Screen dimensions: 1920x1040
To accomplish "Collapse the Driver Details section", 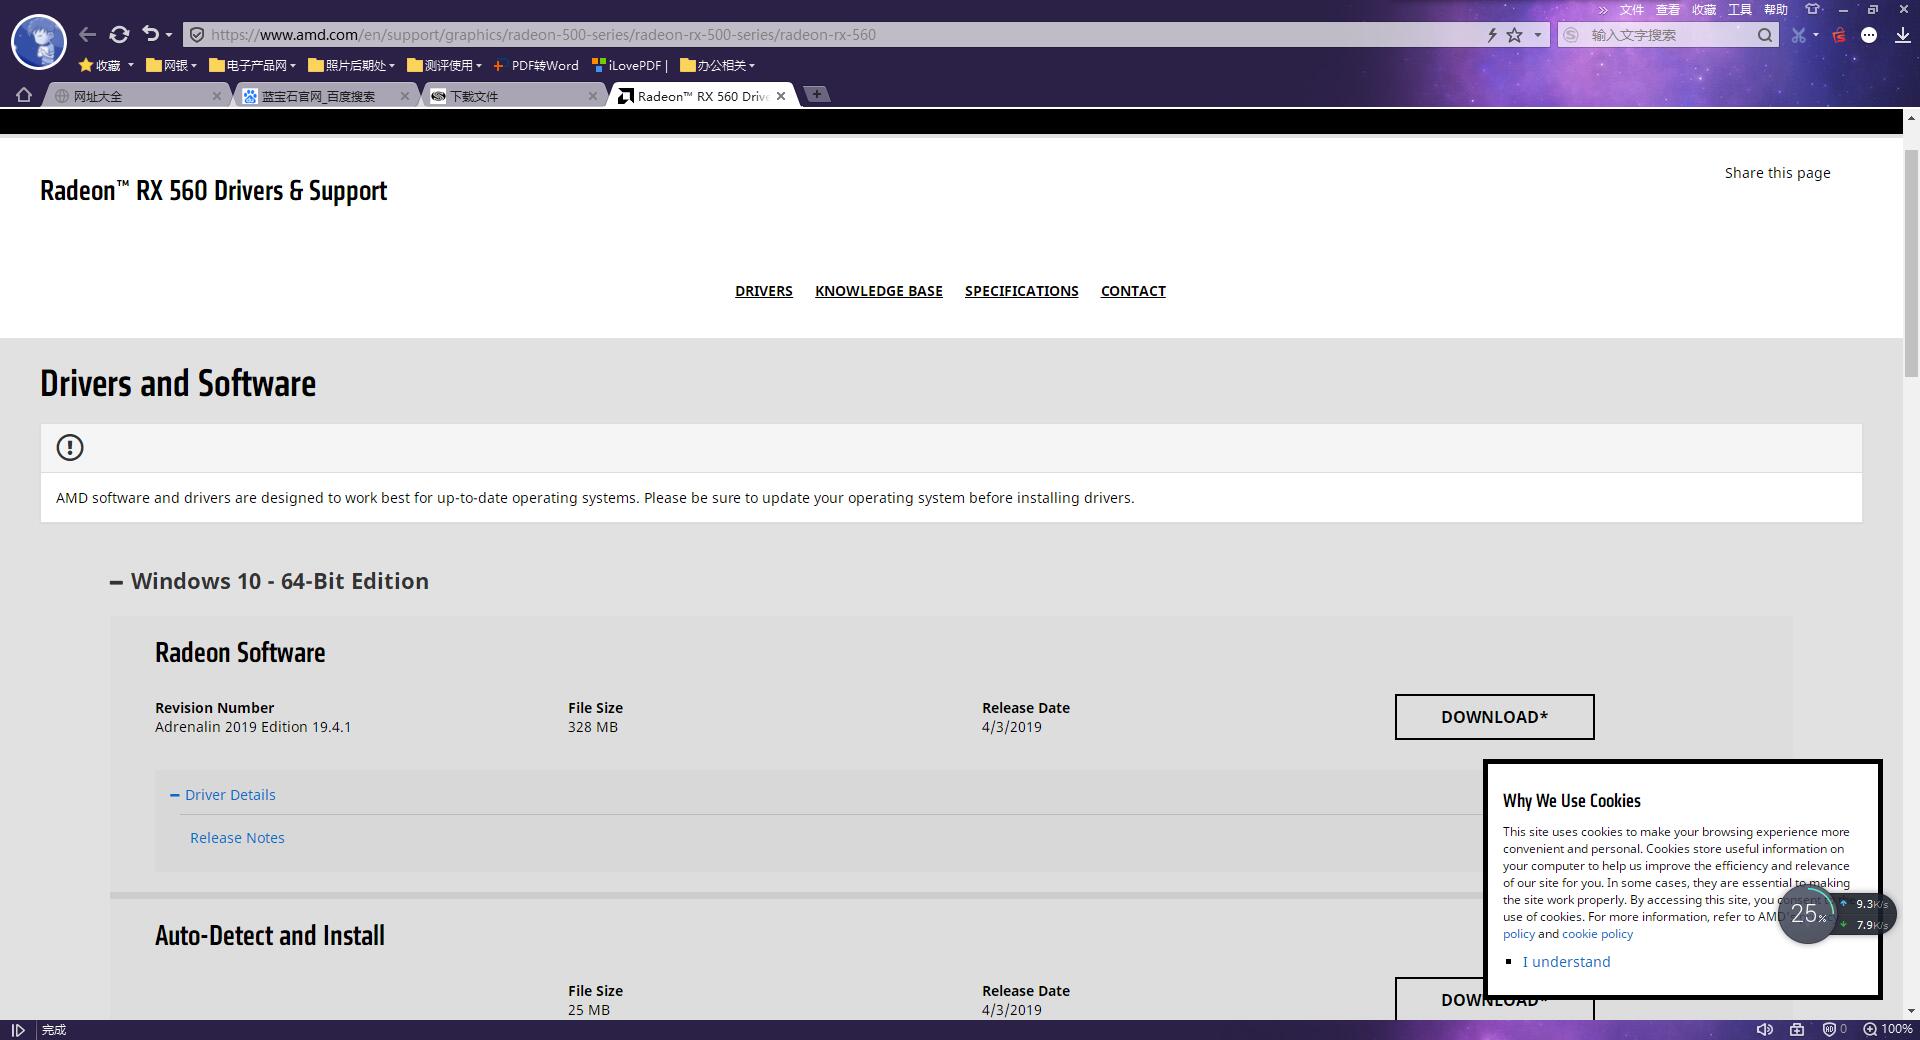I will (223, 795).
